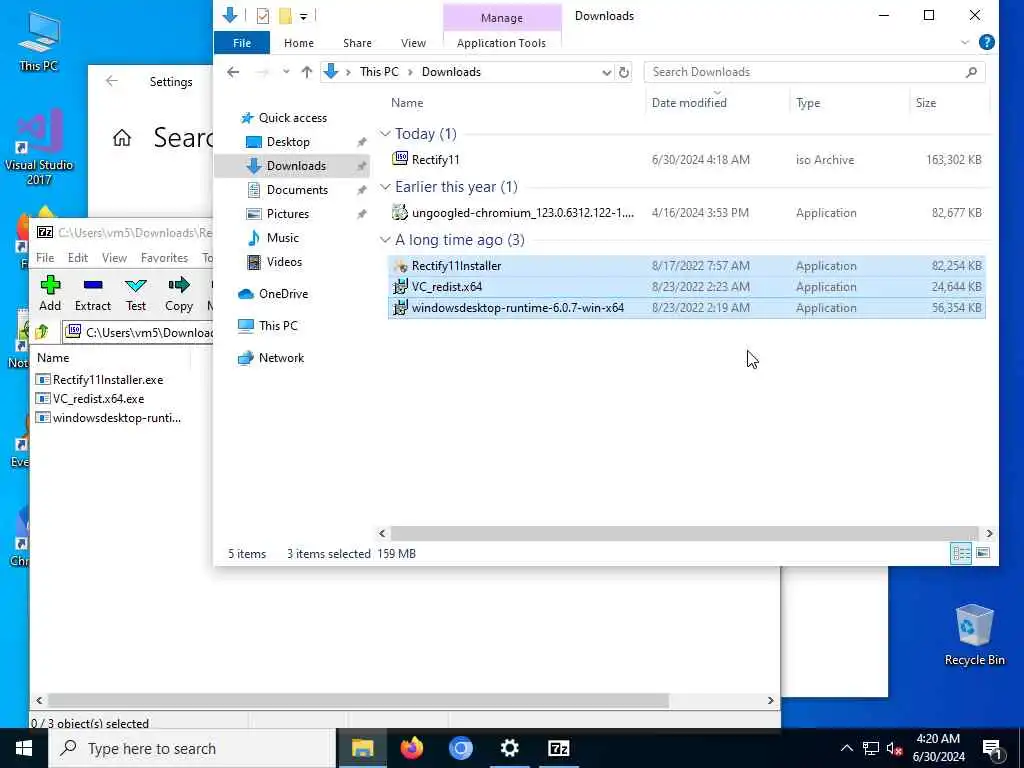Image resolution: width=1024 pixels, height=768 pixels.
Task: Switch to Explorer View ribbon tab
Action: 413,43
